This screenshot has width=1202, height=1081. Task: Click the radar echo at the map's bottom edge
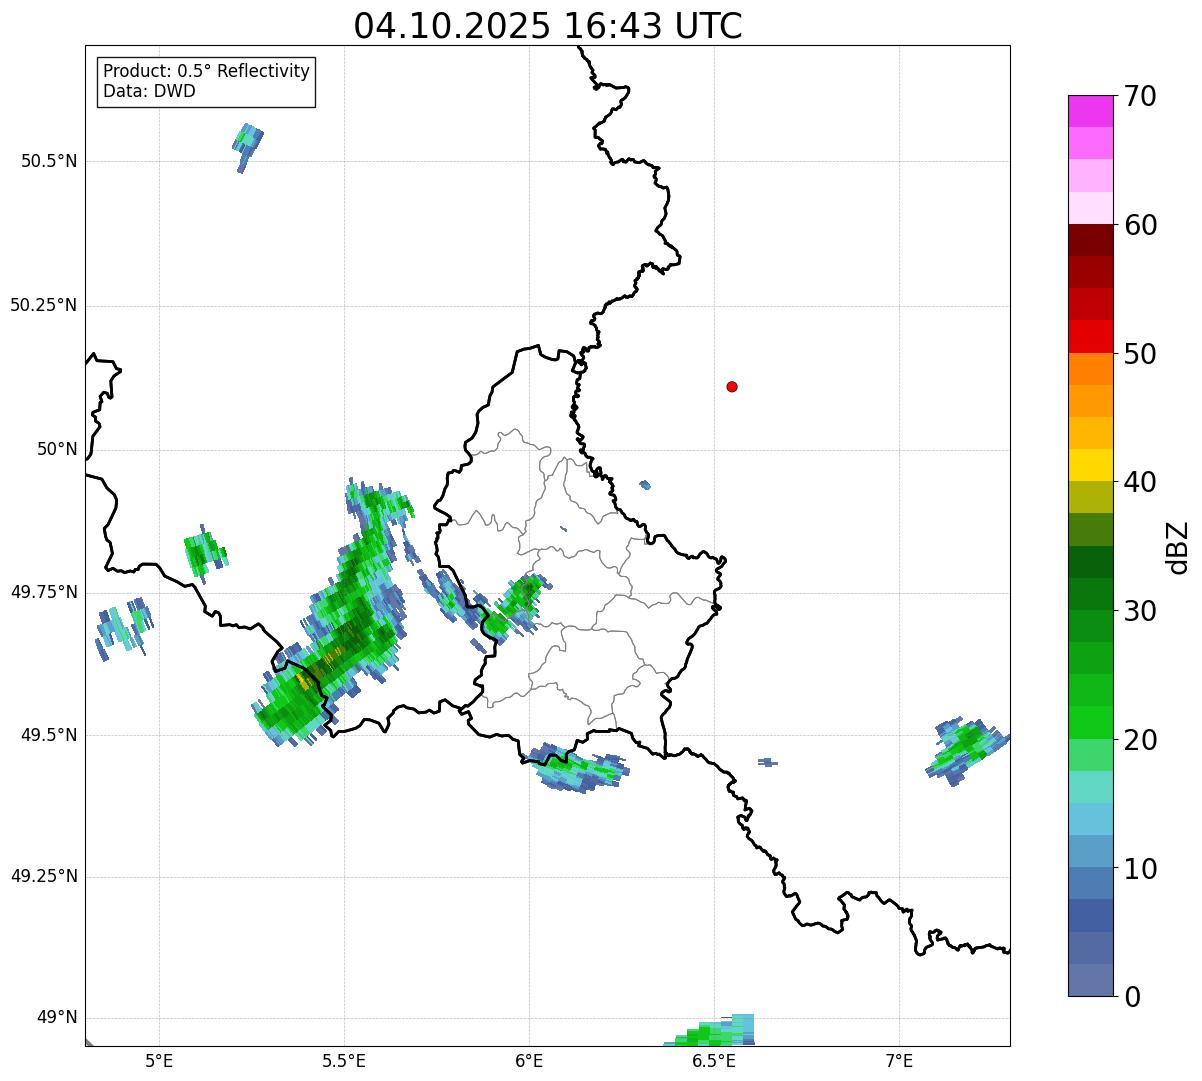click(x=710, y=1031)
